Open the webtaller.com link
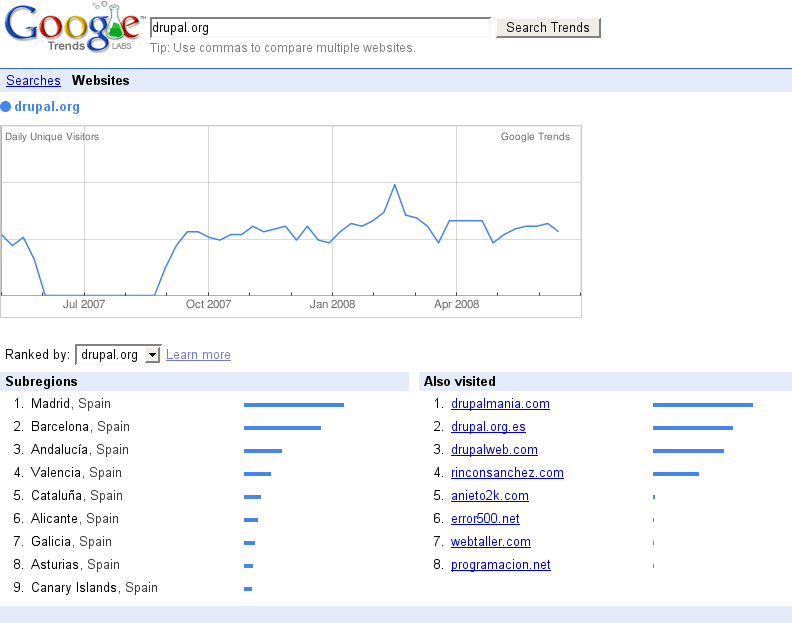 pos(490,542)
